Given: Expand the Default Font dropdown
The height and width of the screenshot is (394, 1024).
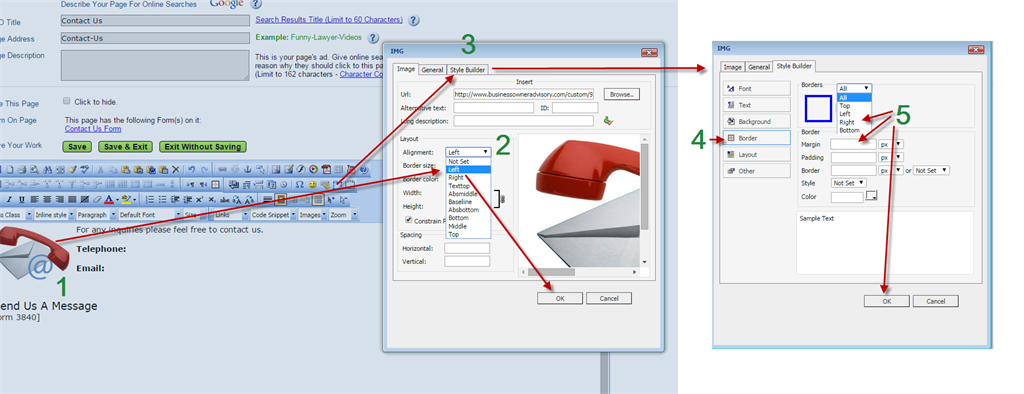Looking at the screenshot, I should pos(150,214).
